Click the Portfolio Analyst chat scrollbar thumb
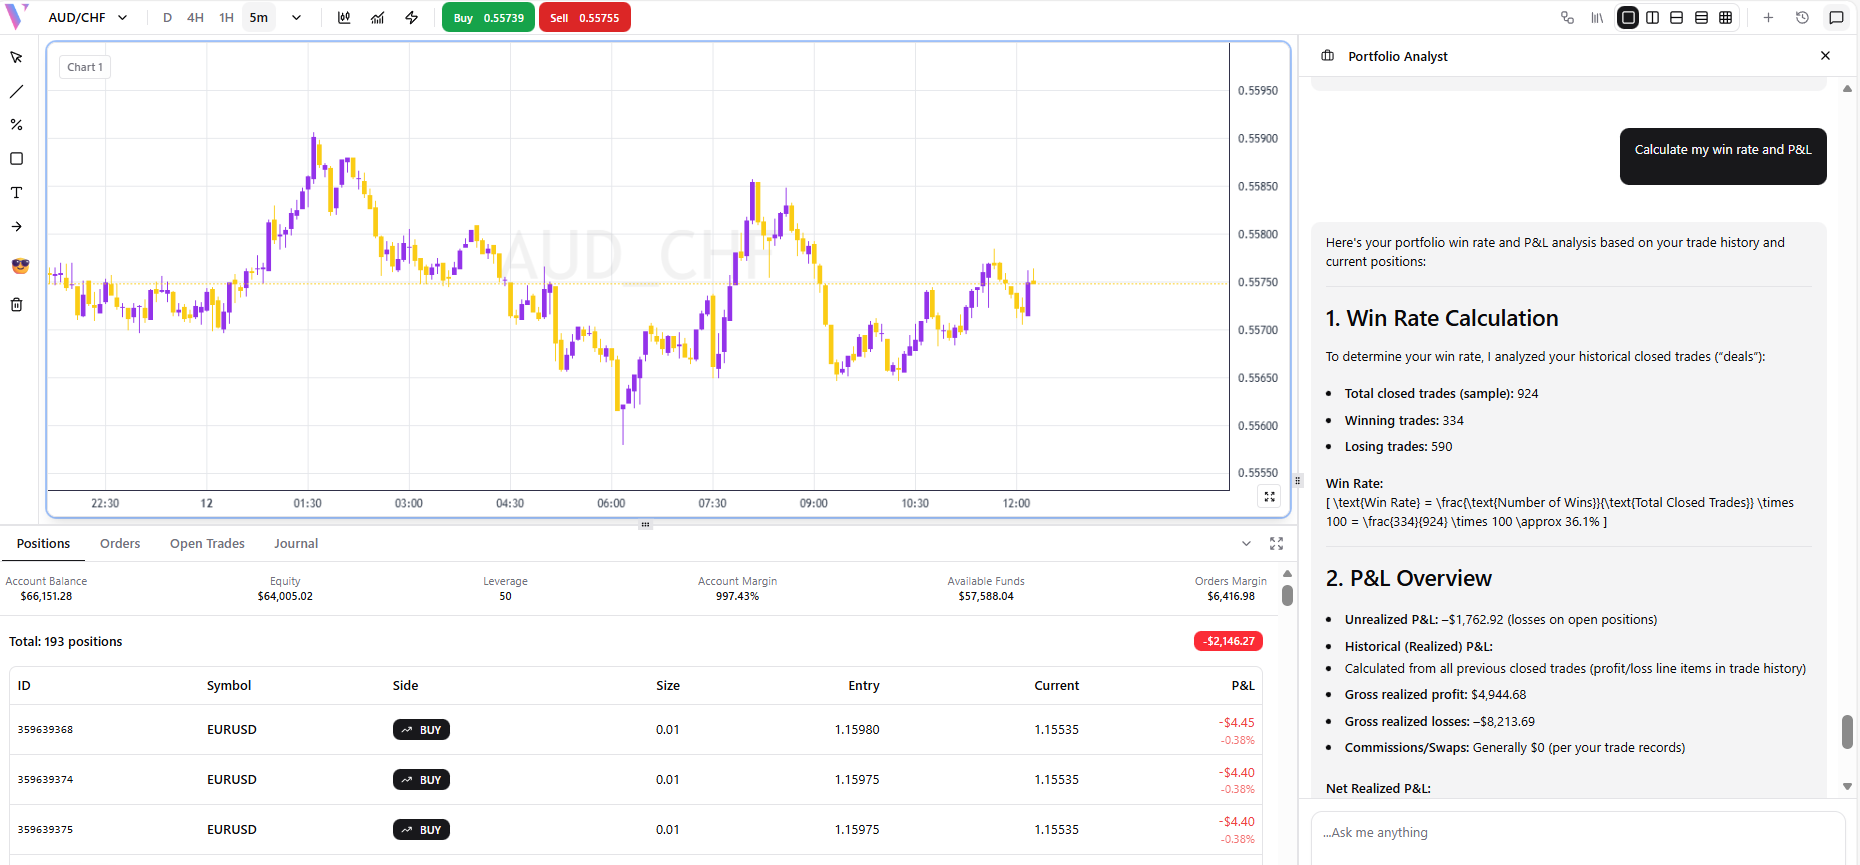This screenshot has width=1860, height=865. [x=1847, y=731]
